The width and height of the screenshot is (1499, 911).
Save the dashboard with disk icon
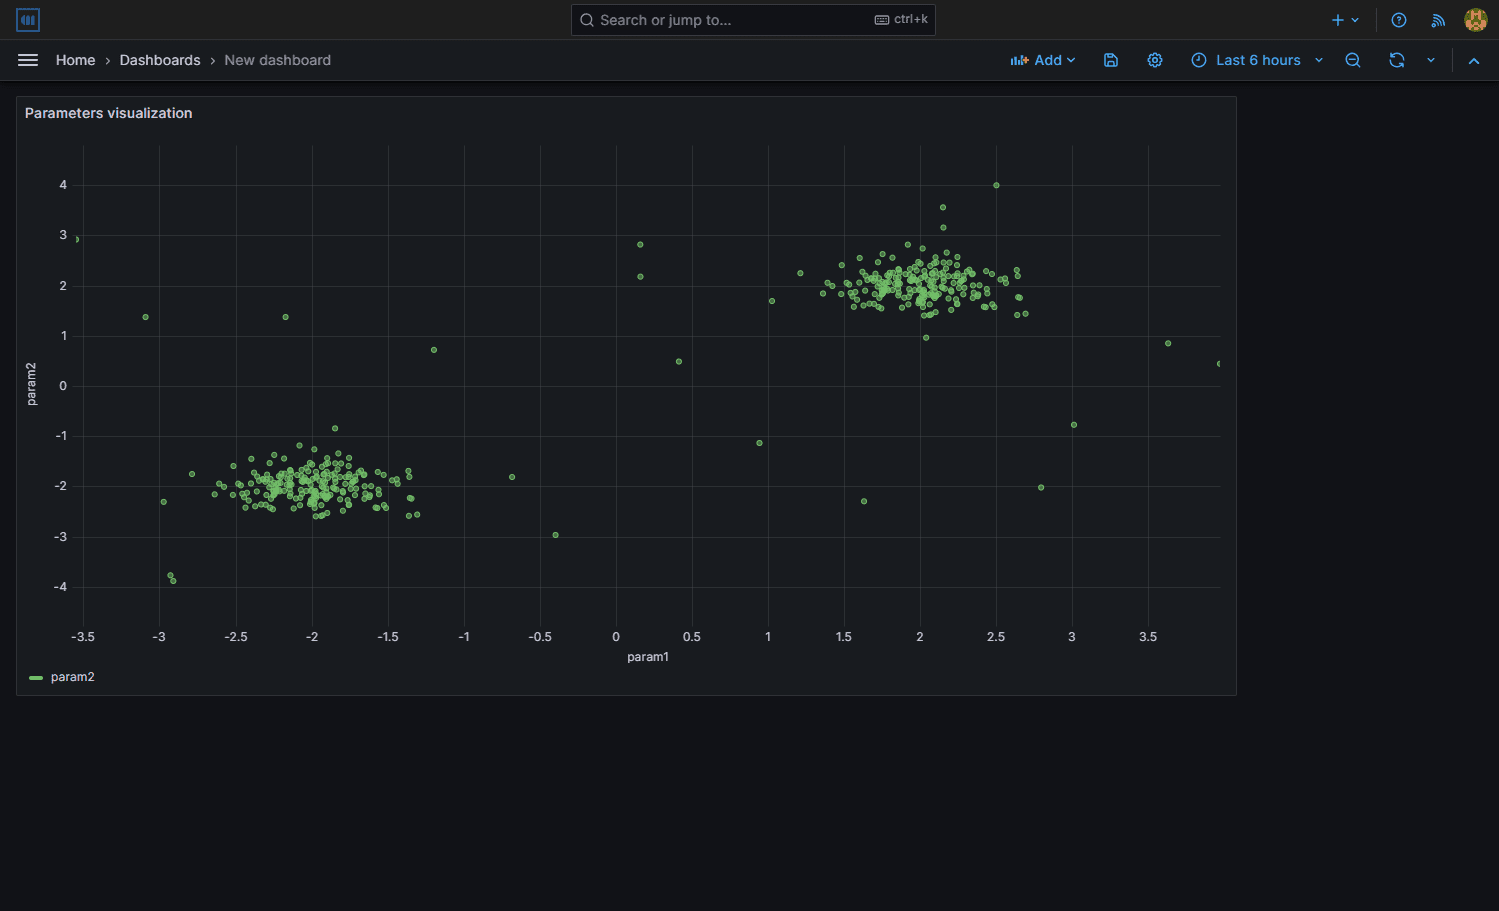1110,60
